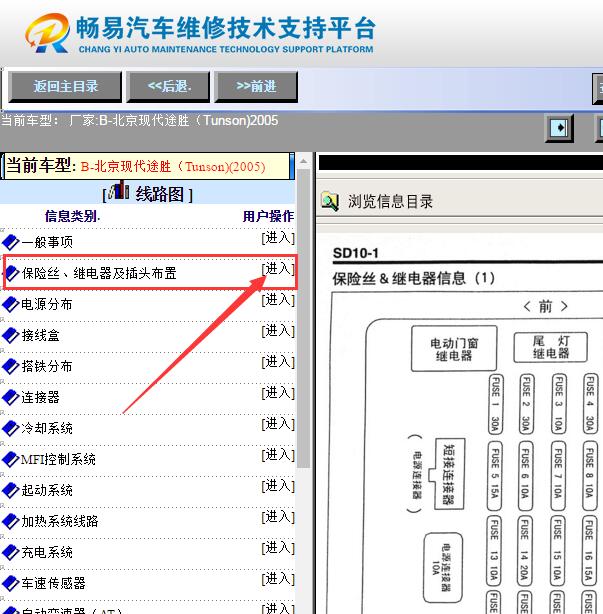Screen dimensions: 603x614
Task: Click the 返回主目录 button
Action: [65, 87]
